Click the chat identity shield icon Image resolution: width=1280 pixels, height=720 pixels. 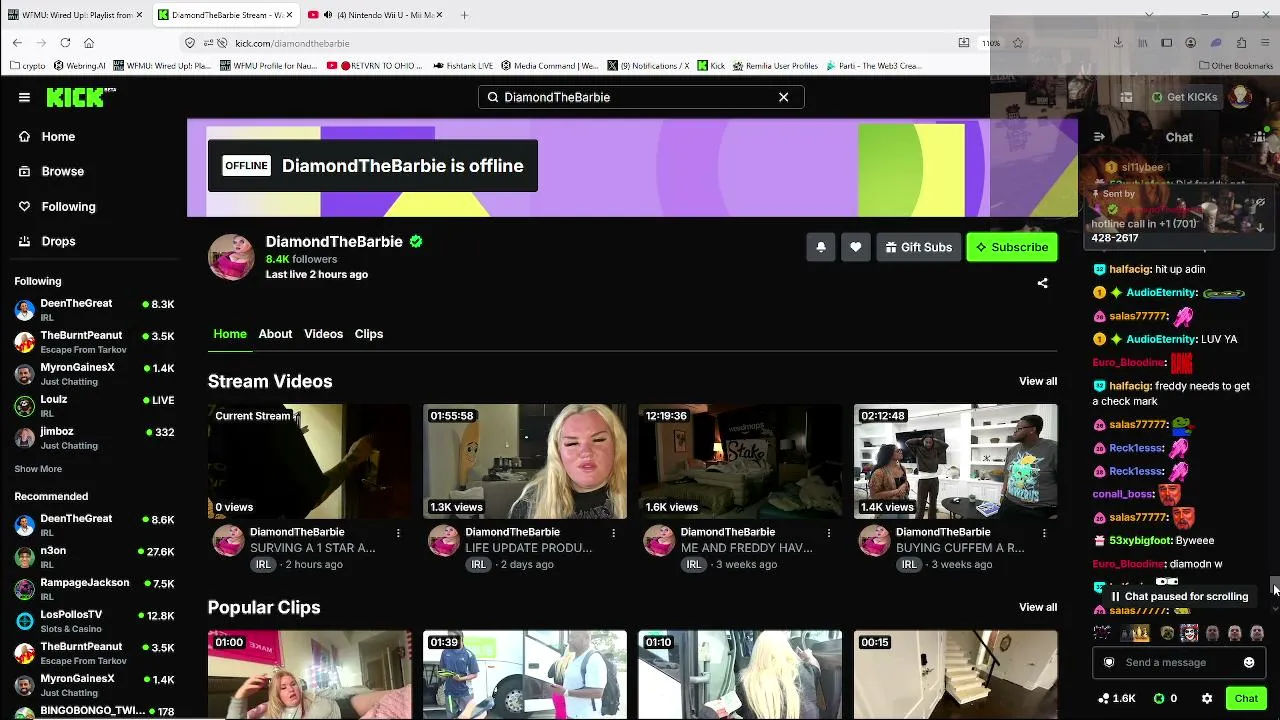click(x=1109, y=662)
